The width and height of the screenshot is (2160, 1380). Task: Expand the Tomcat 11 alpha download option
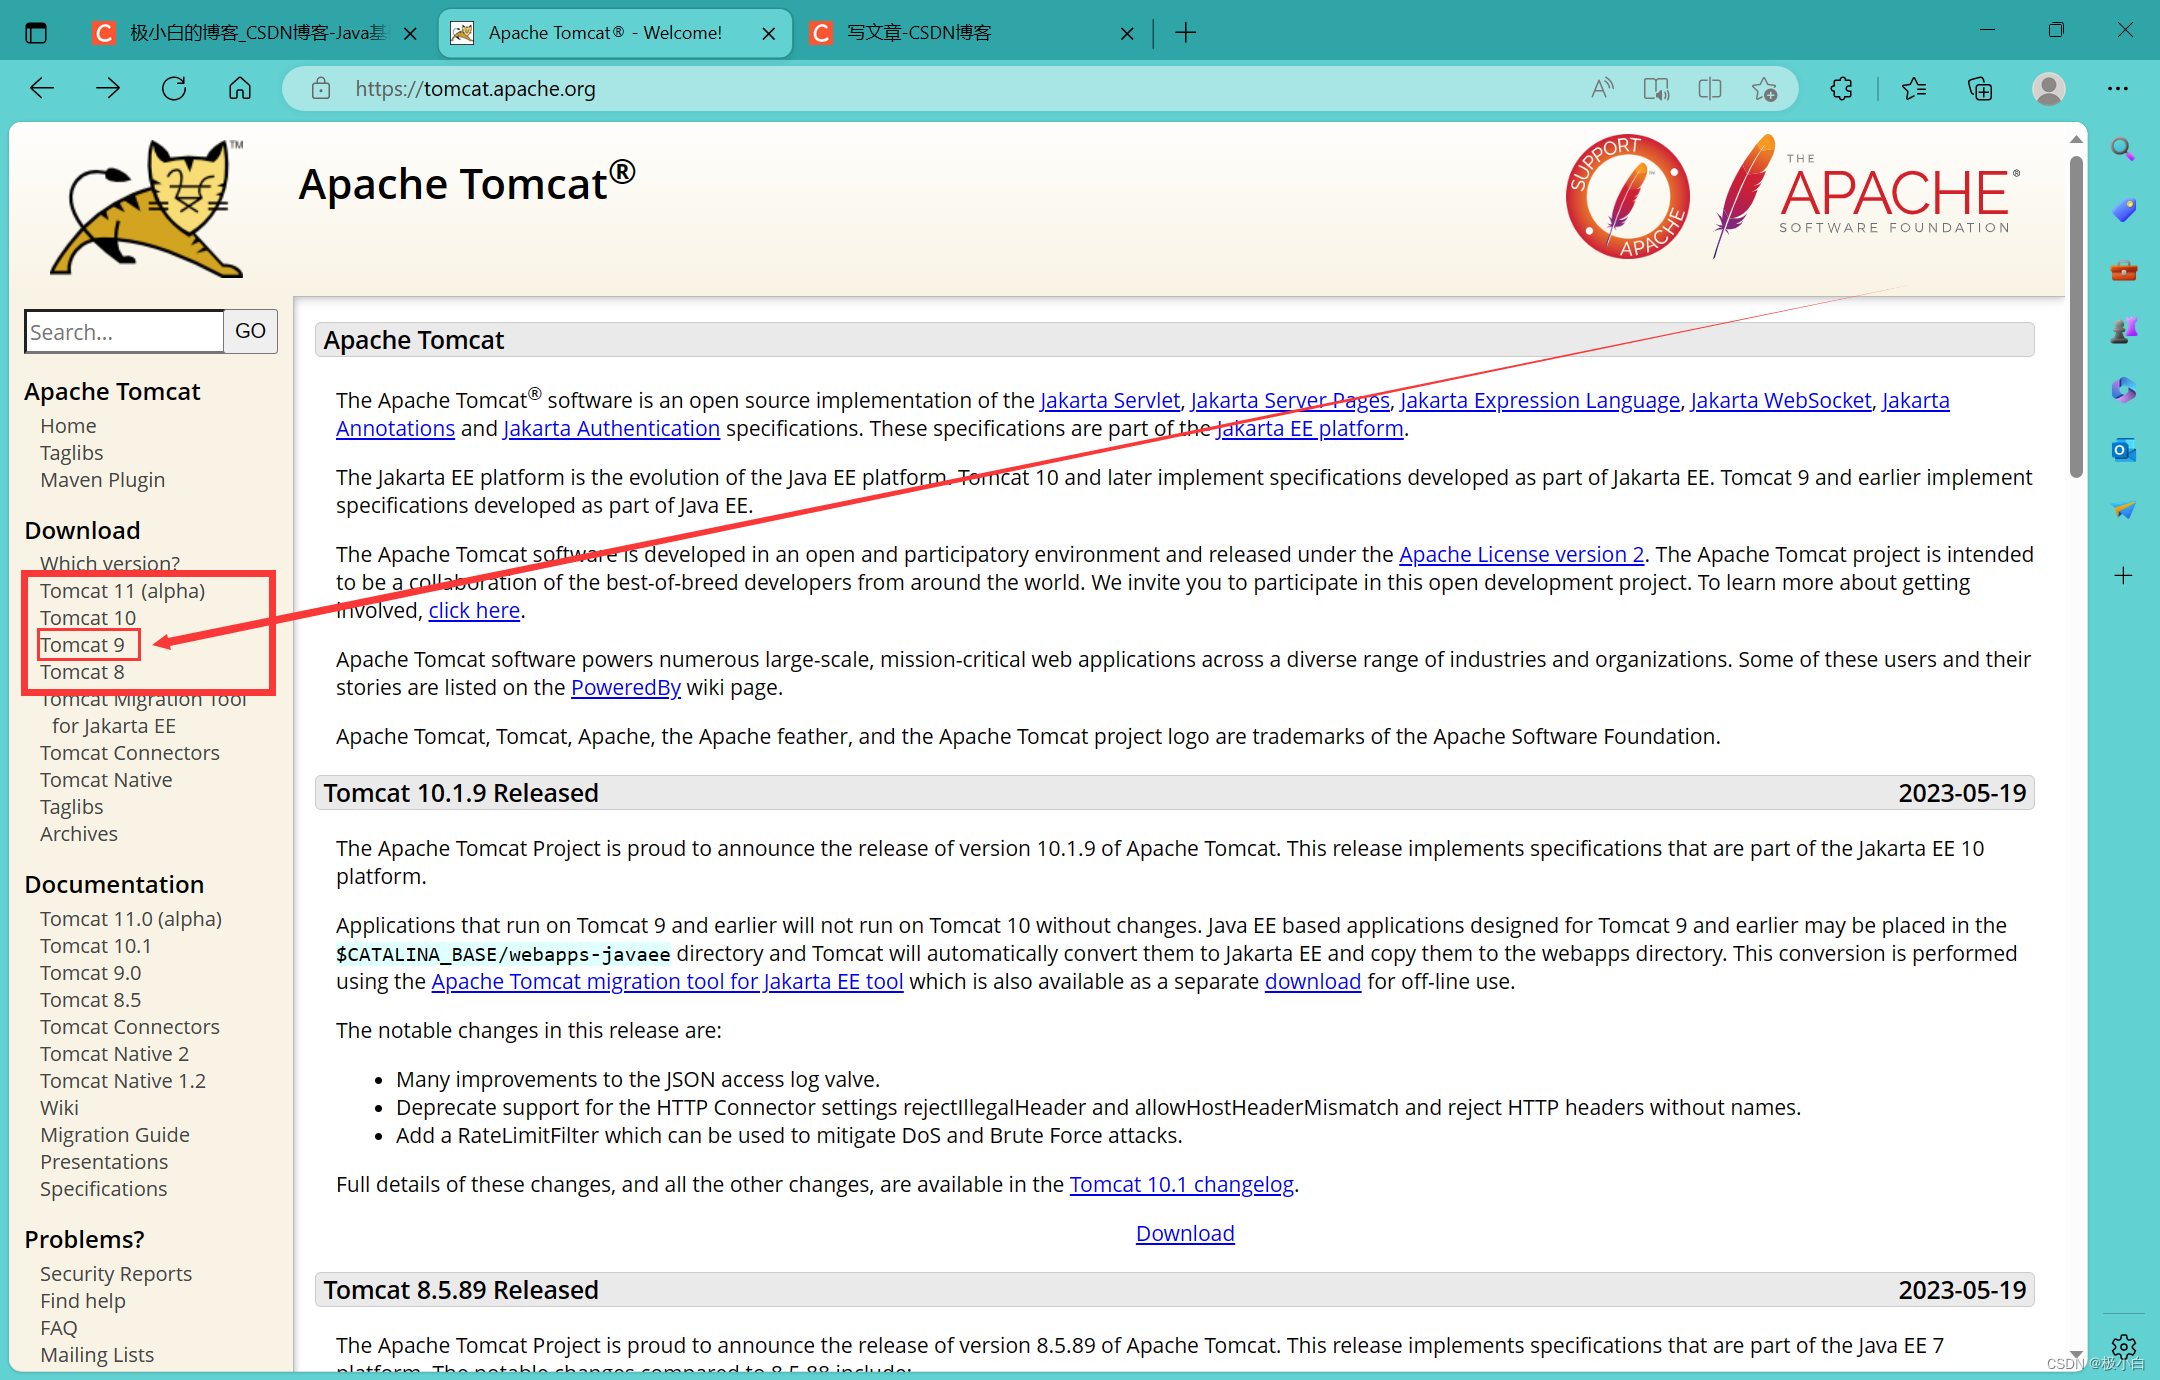pos(123,589)
